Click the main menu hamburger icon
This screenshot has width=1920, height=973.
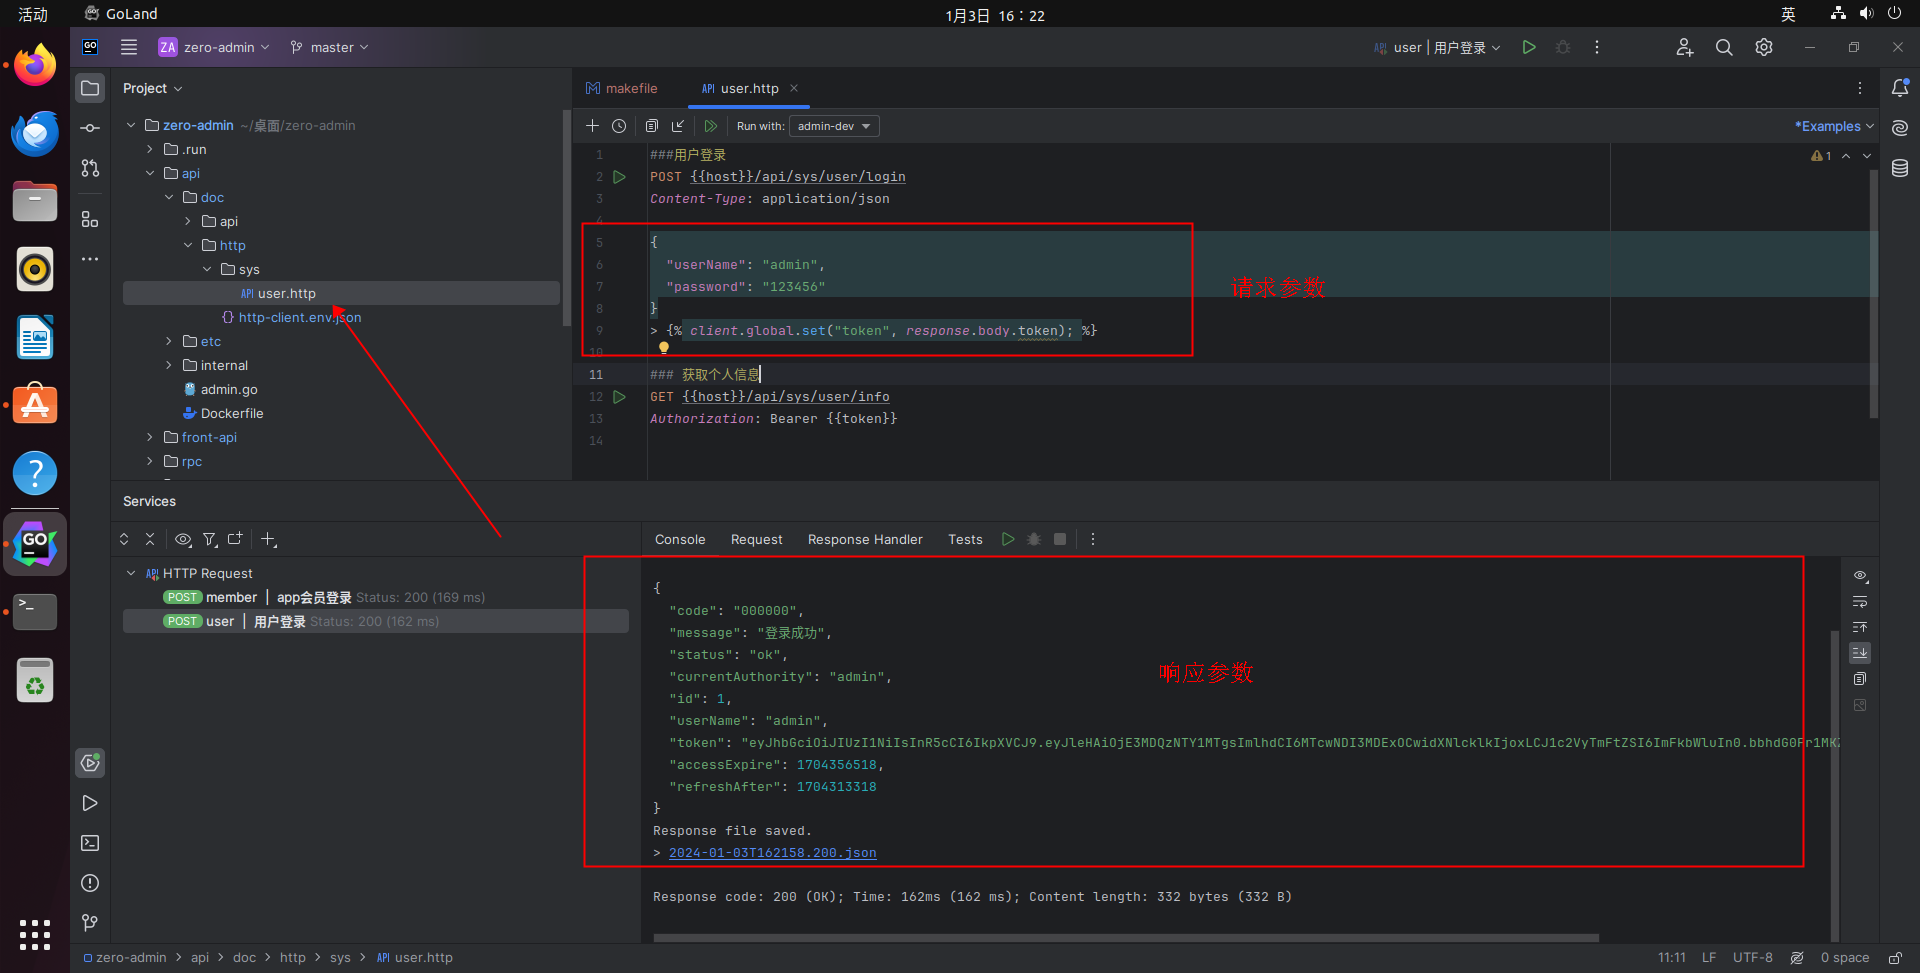(x=129, y=47)
